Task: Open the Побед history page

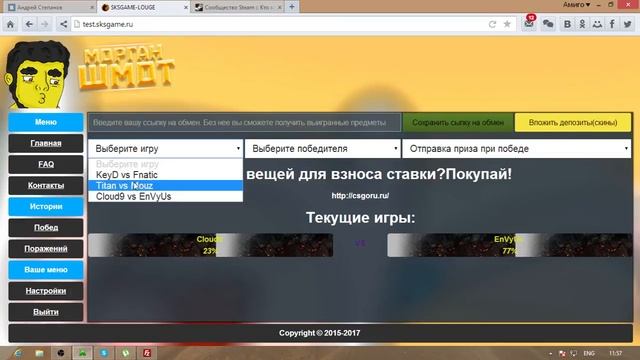Action: click(46, 228)
